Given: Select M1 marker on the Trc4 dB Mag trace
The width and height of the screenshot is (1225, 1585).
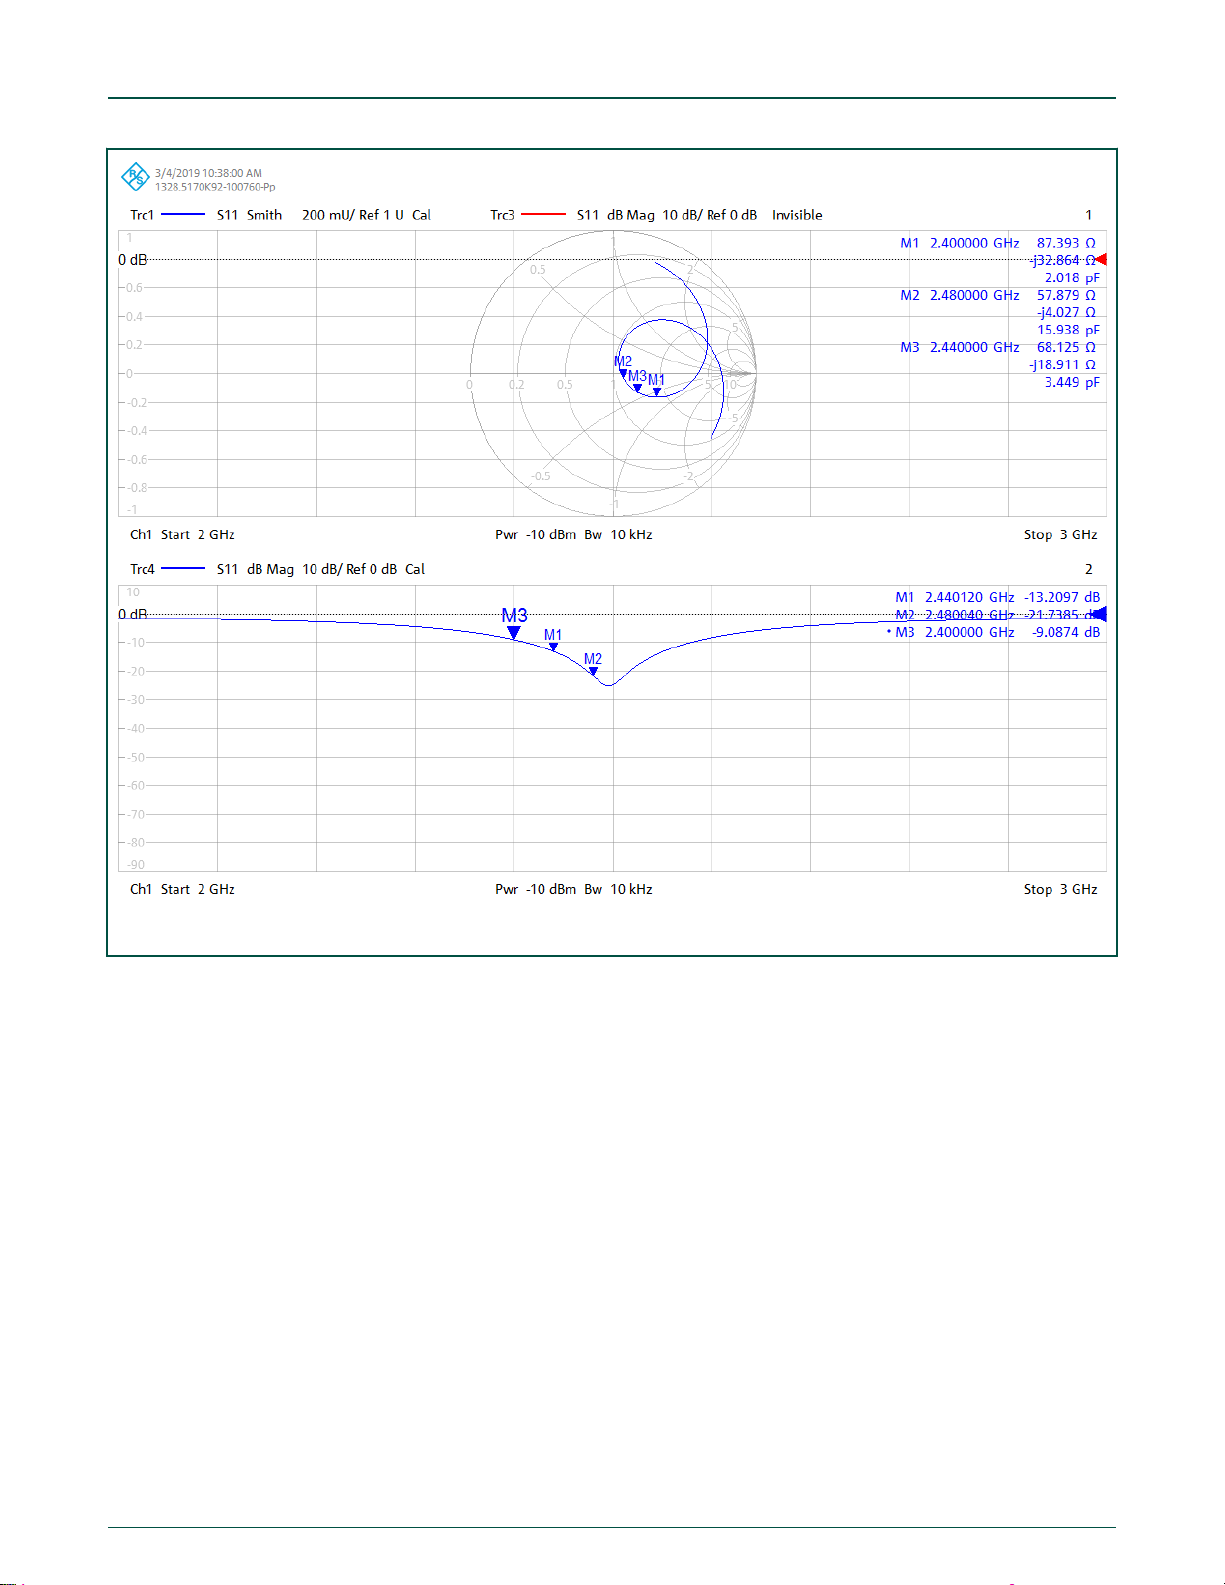Looking at the screenshot, I should (554, 647).
